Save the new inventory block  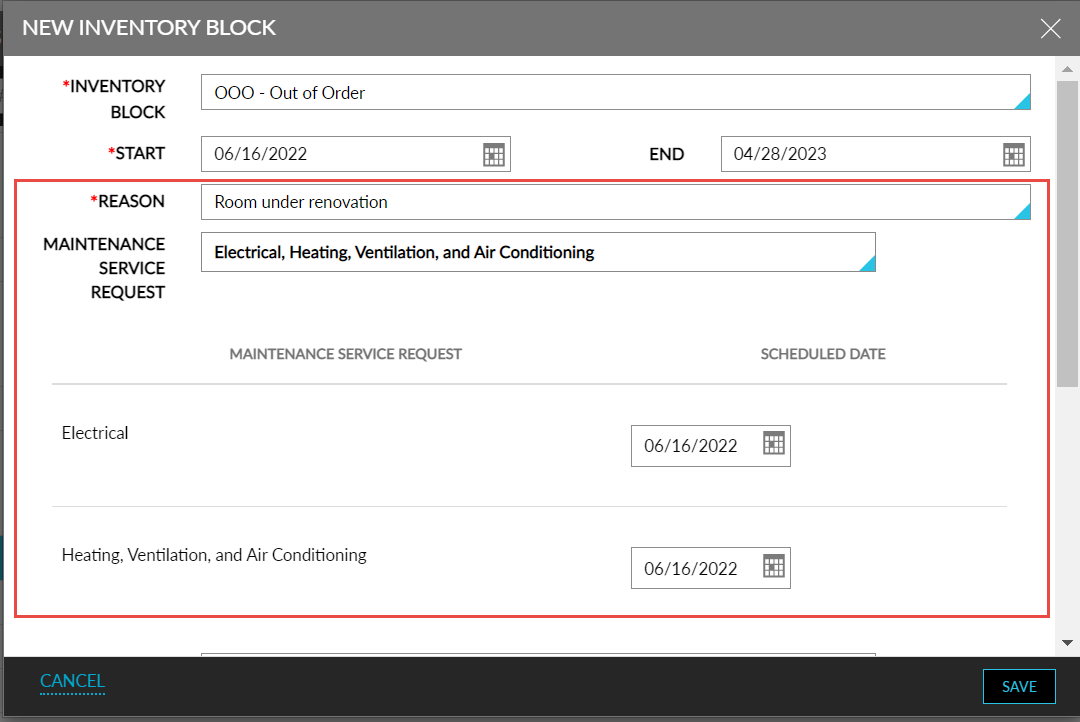tap(1018, 686)
